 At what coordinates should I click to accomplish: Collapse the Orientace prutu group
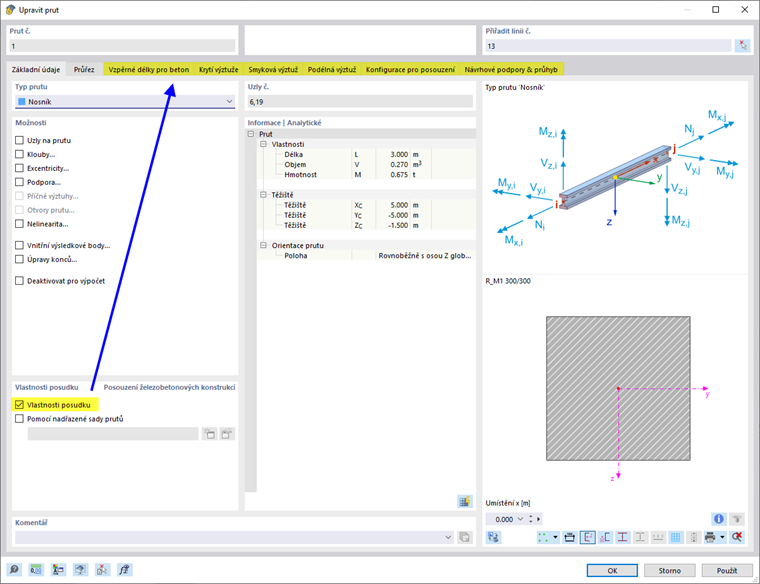click(x=263, y=246)
